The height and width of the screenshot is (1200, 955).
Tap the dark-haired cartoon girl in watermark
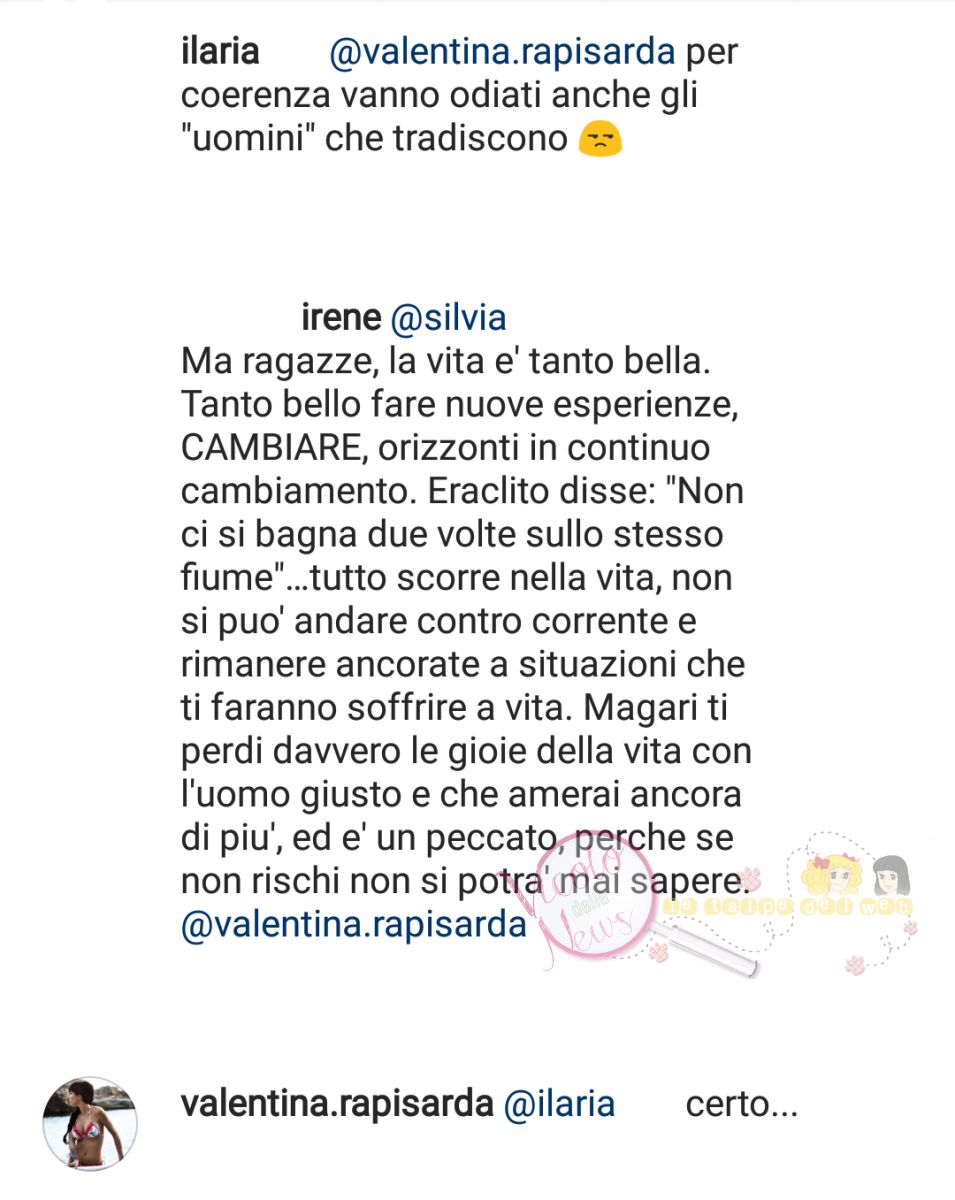click(x=891, y=877)
